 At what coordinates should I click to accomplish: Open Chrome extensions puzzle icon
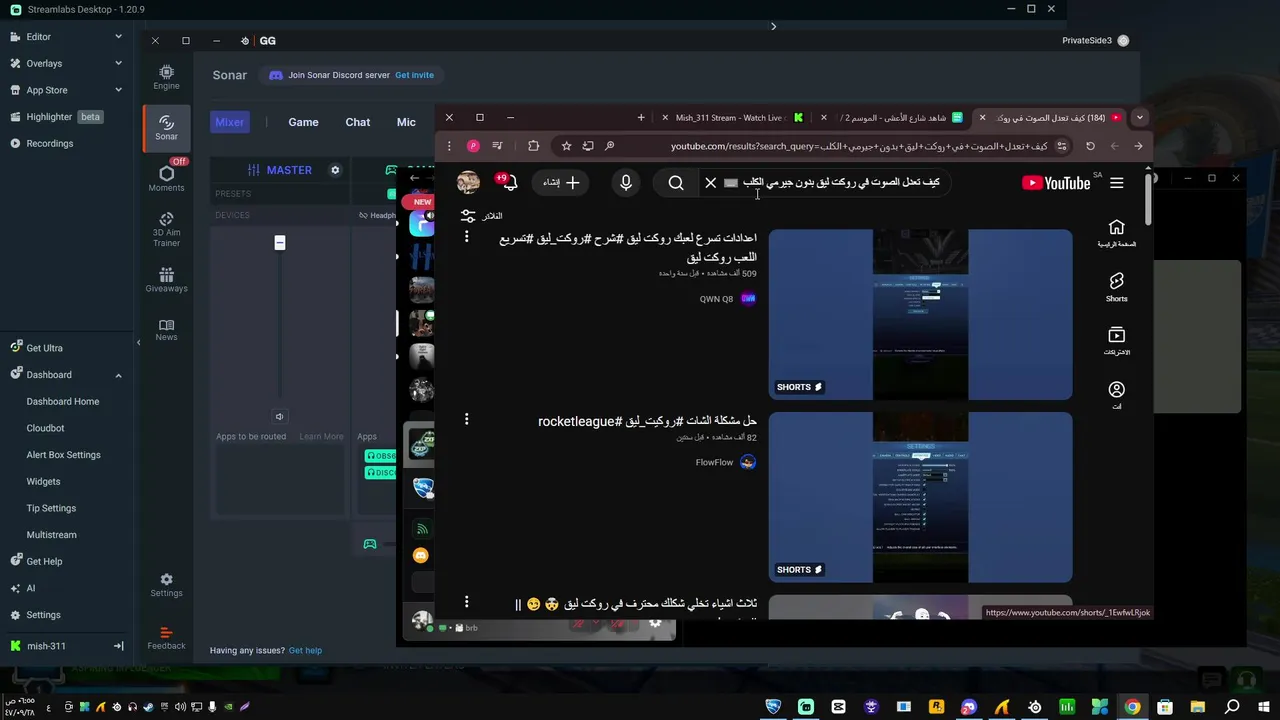[533, 146]
